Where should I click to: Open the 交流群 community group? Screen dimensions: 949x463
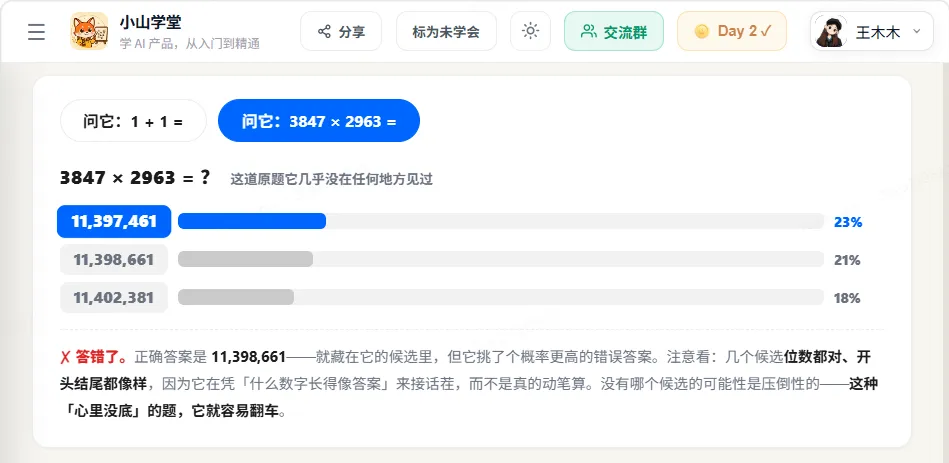pyautogui.click(x=614, y=31)
